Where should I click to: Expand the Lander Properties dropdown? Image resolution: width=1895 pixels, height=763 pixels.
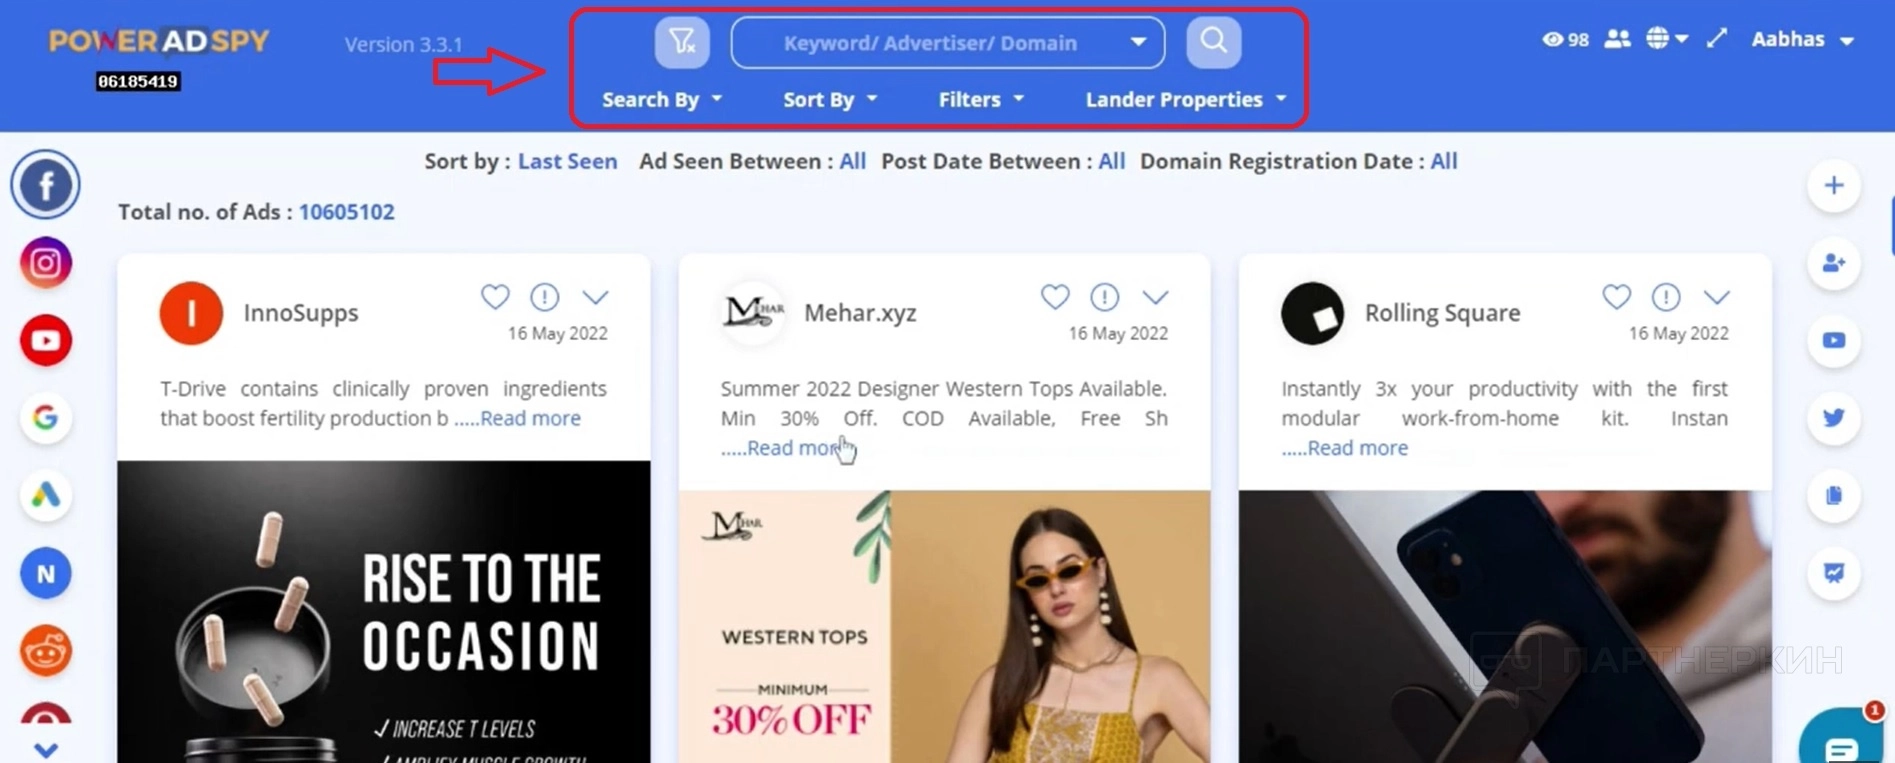(x=1185, y=100)
